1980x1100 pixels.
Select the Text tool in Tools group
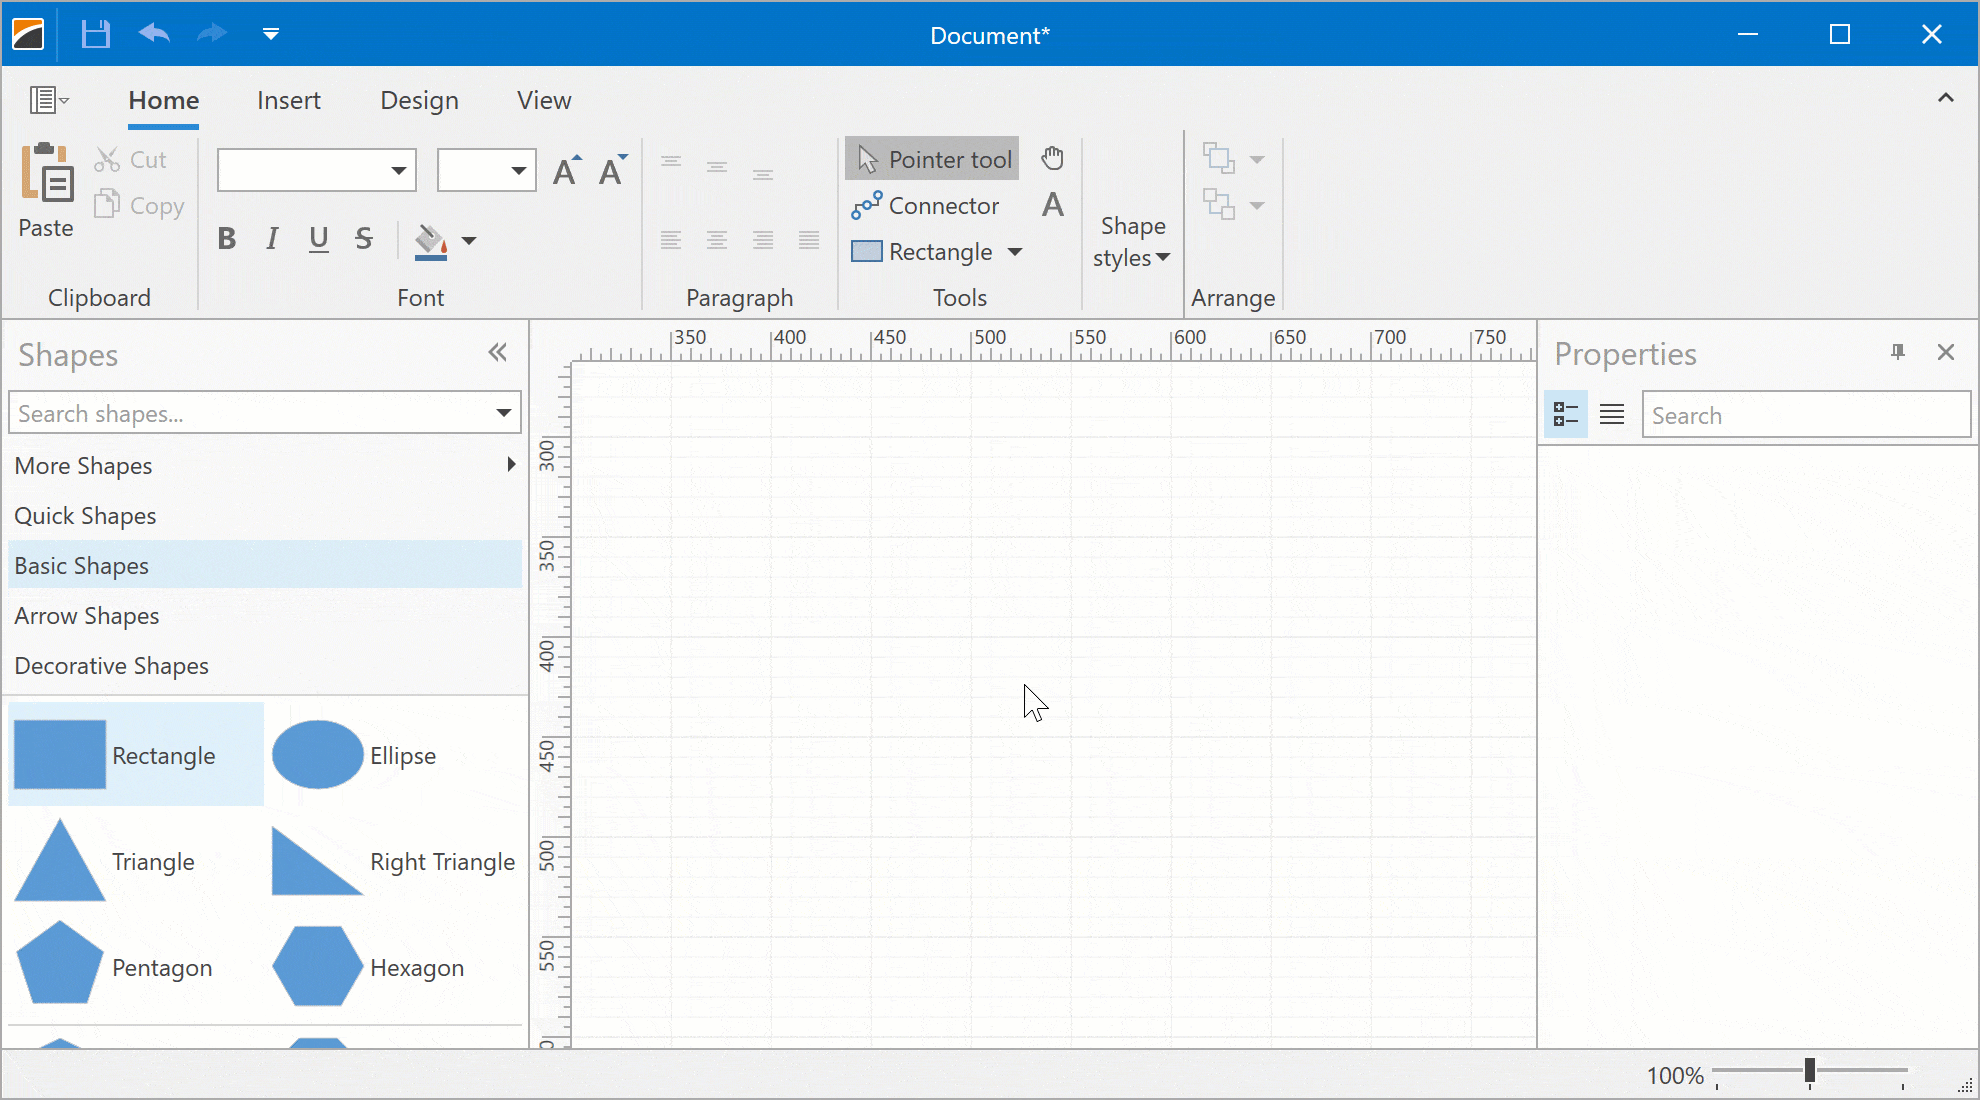coord(1052,204)
